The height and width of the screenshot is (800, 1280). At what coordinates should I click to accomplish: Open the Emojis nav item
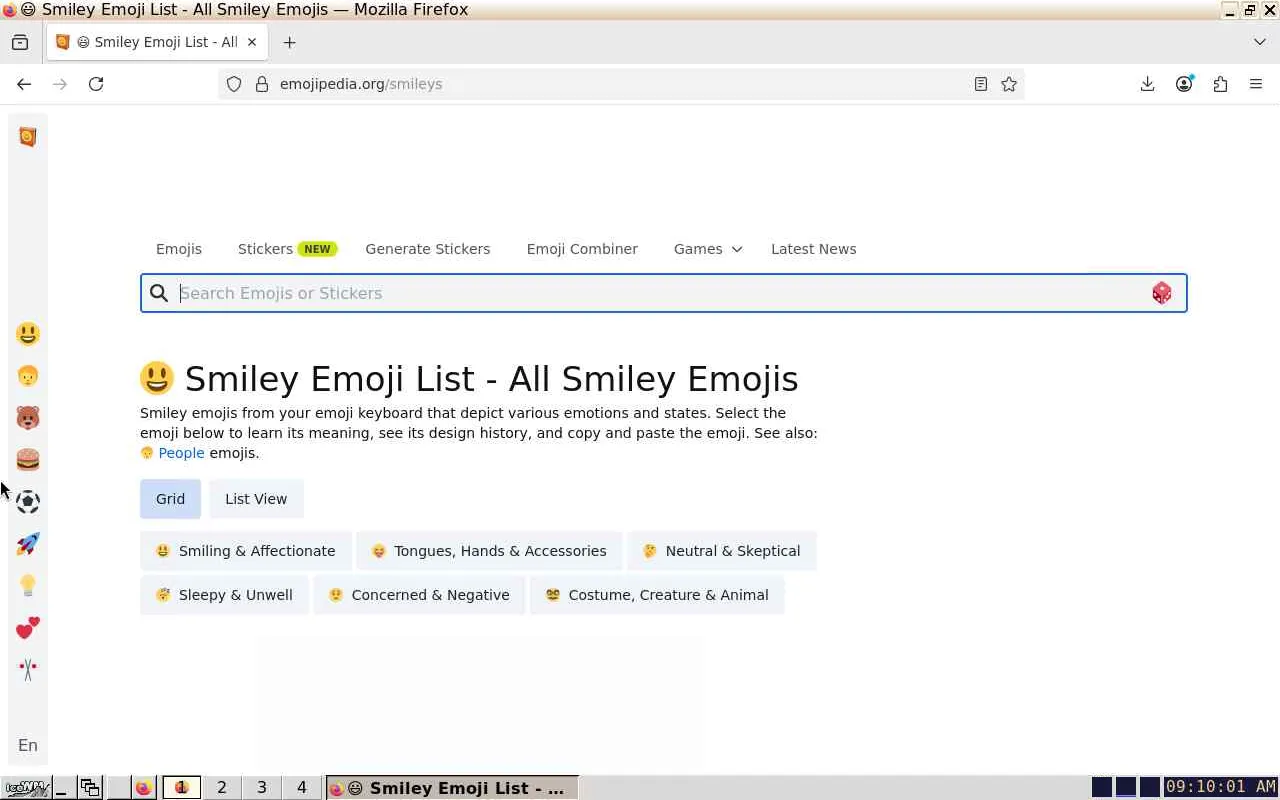[179, 249]
